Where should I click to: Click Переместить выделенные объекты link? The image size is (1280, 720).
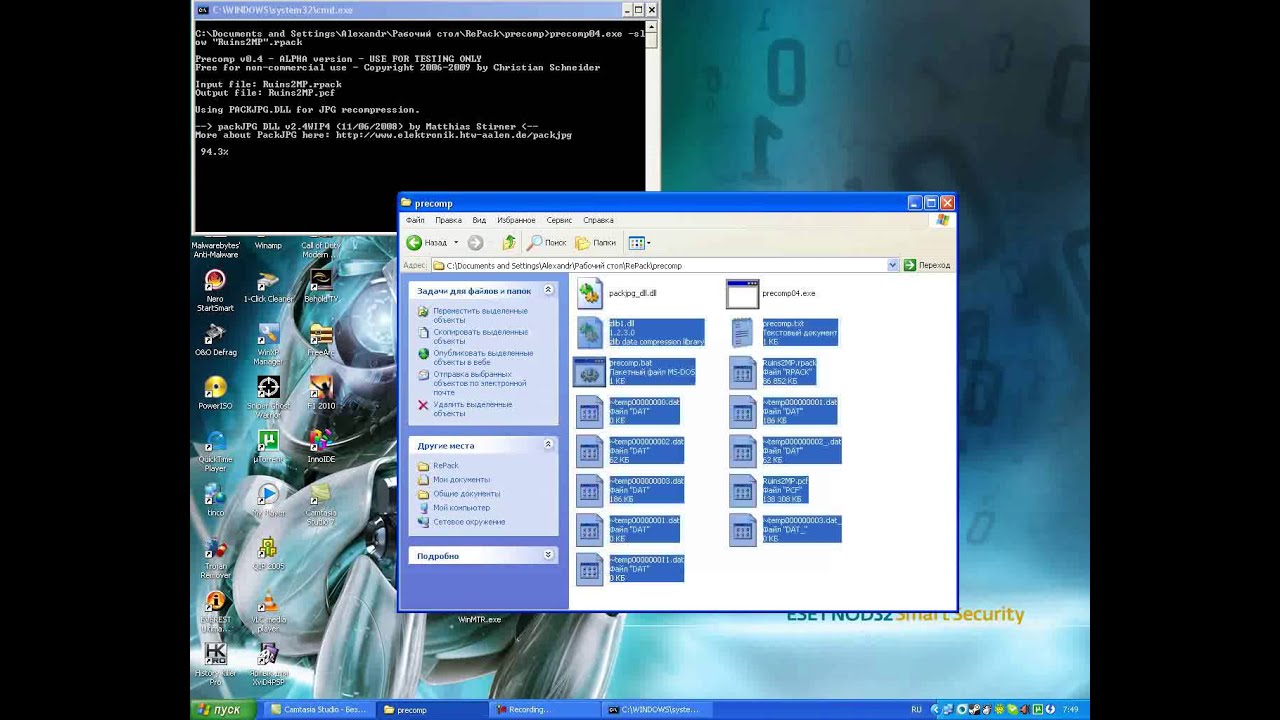point(480,315)
